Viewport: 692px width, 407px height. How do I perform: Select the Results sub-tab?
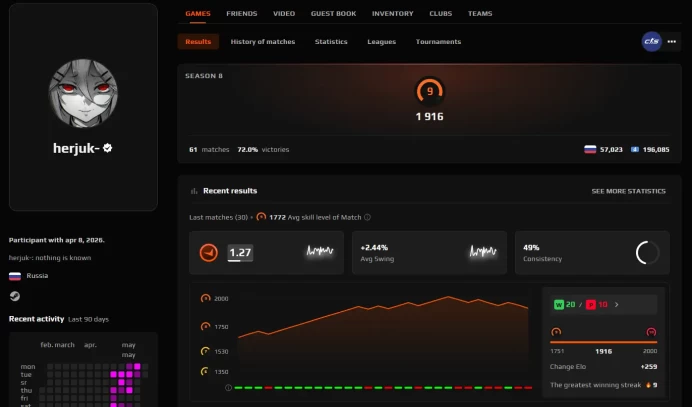(198, 41)
